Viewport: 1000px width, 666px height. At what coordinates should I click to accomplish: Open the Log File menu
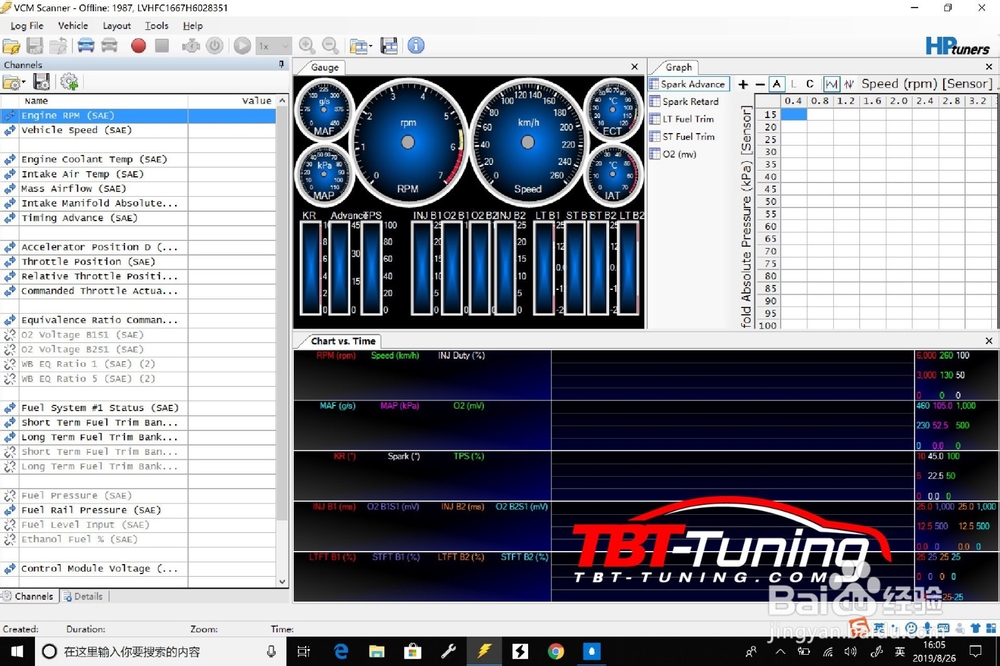click(27, 26)
